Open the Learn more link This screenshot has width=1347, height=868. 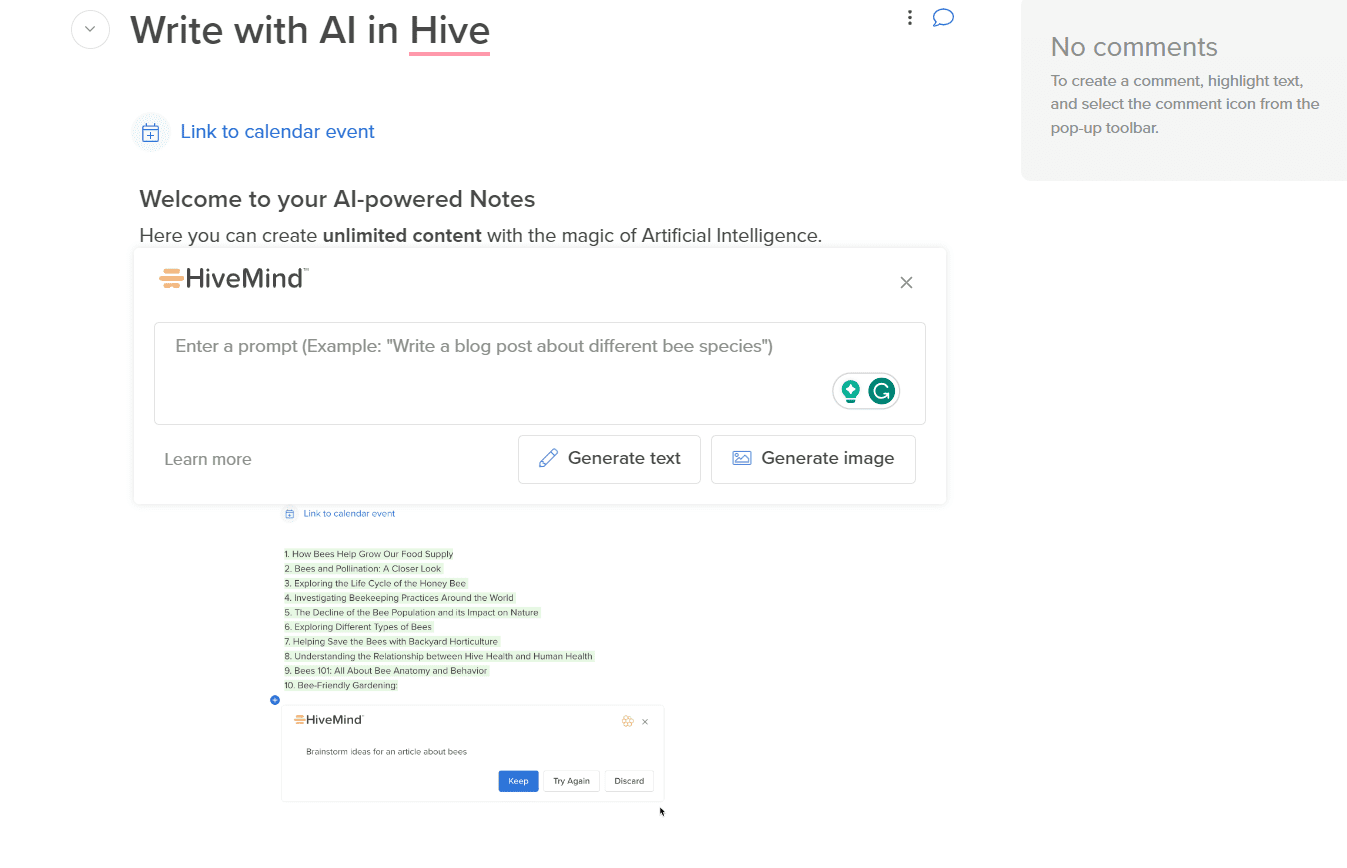207,458
